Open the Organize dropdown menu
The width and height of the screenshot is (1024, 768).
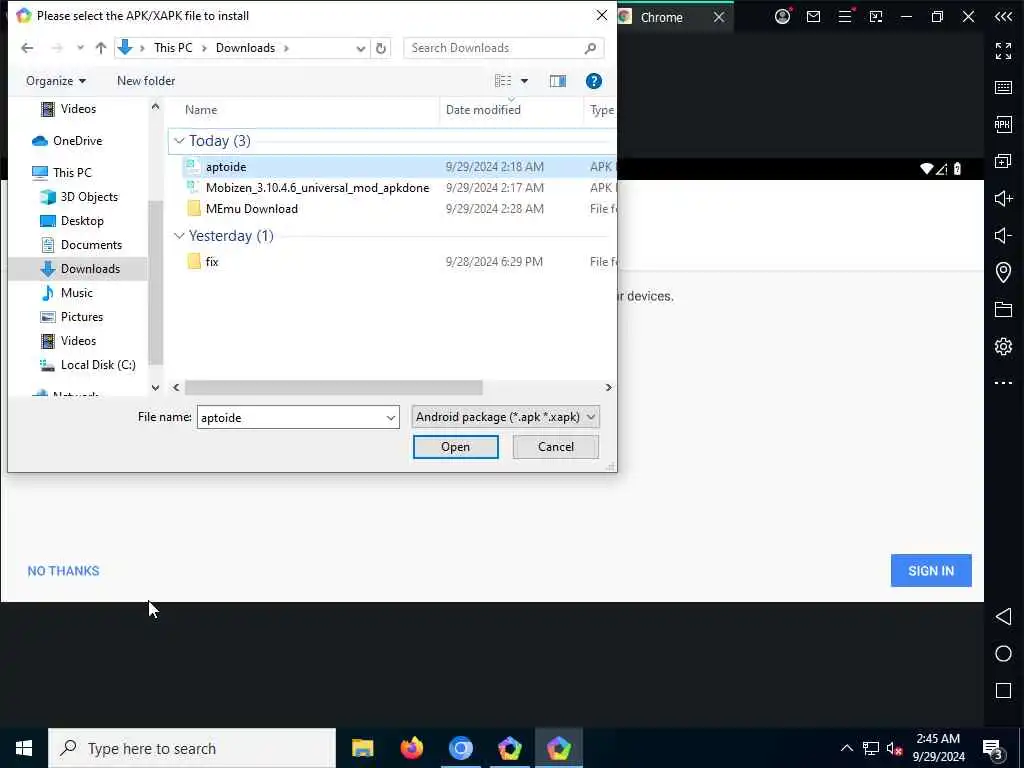(x=56, y=81)
